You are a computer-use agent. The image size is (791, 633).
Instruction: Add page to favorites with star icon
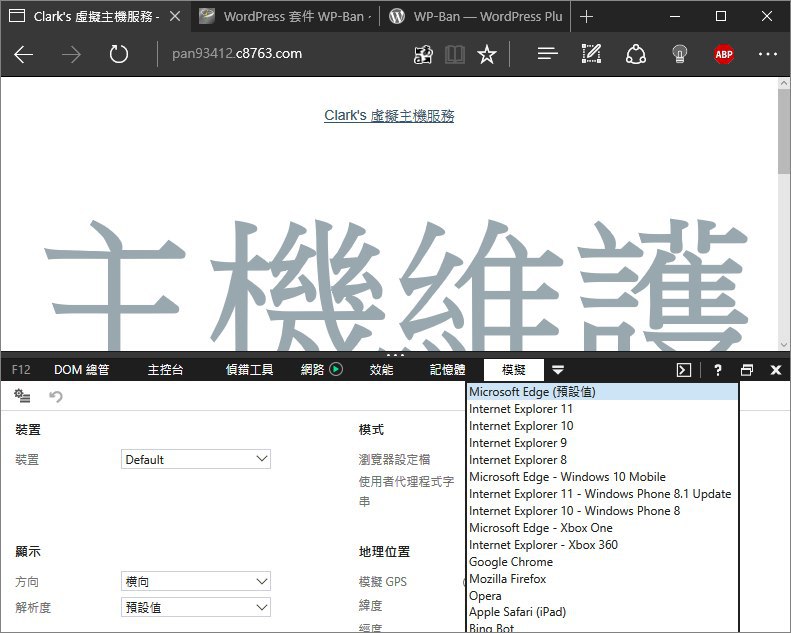click(487, 54)
